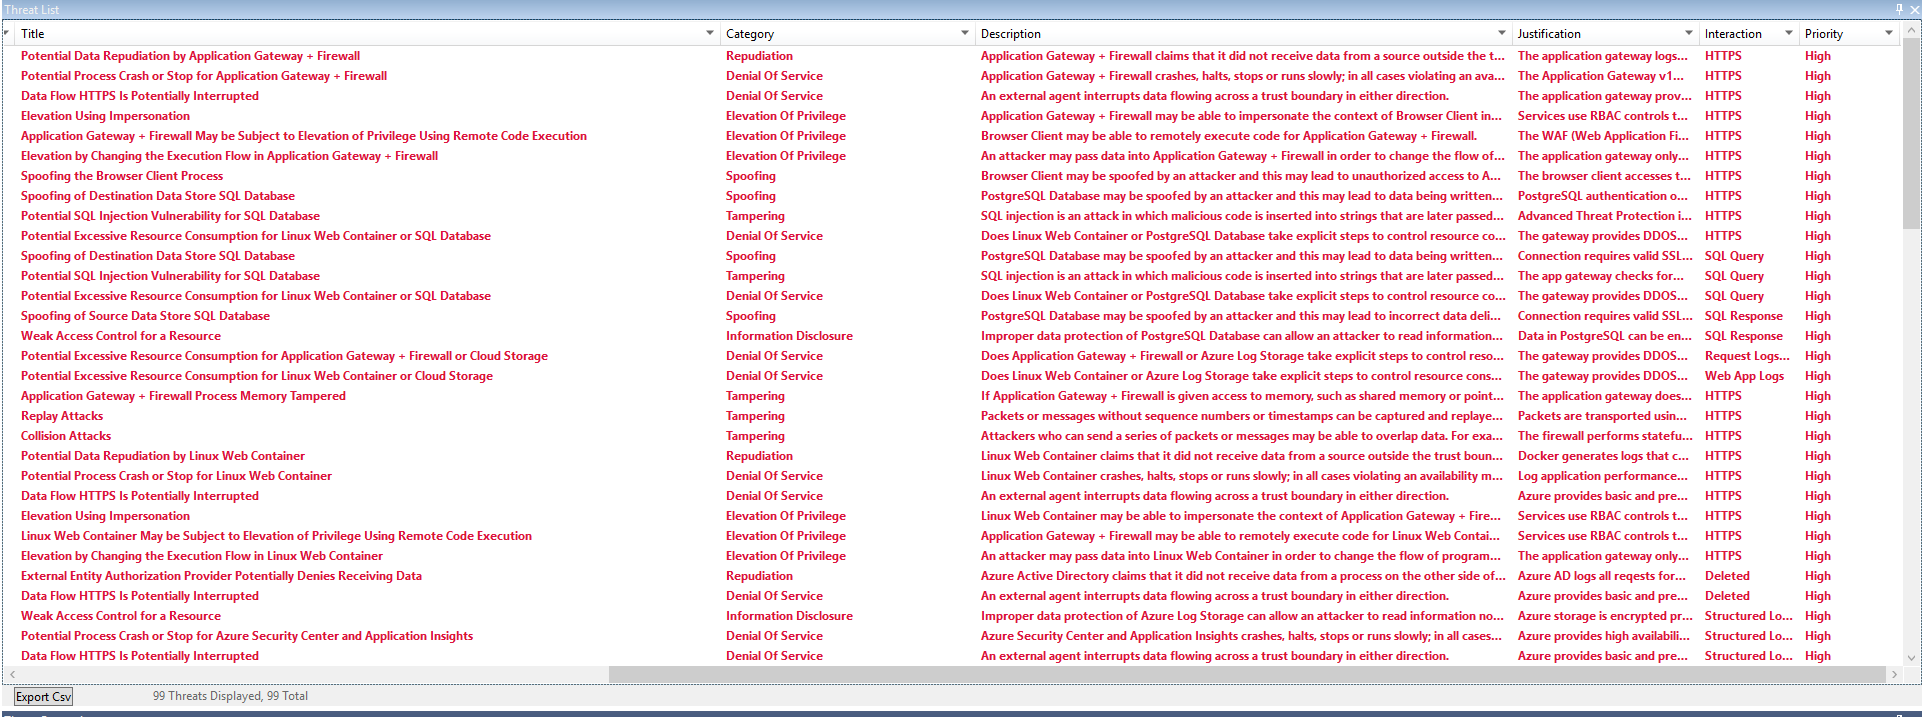Click justification "Azure storage is encrypted pr..."
The width and height of the screenshot is (1922, 717).
(1605, 616)
